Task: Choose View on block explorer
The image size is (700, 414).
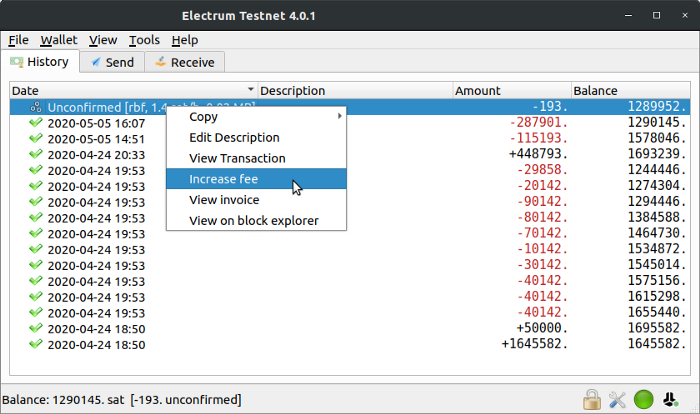Action: click(256, 220)
